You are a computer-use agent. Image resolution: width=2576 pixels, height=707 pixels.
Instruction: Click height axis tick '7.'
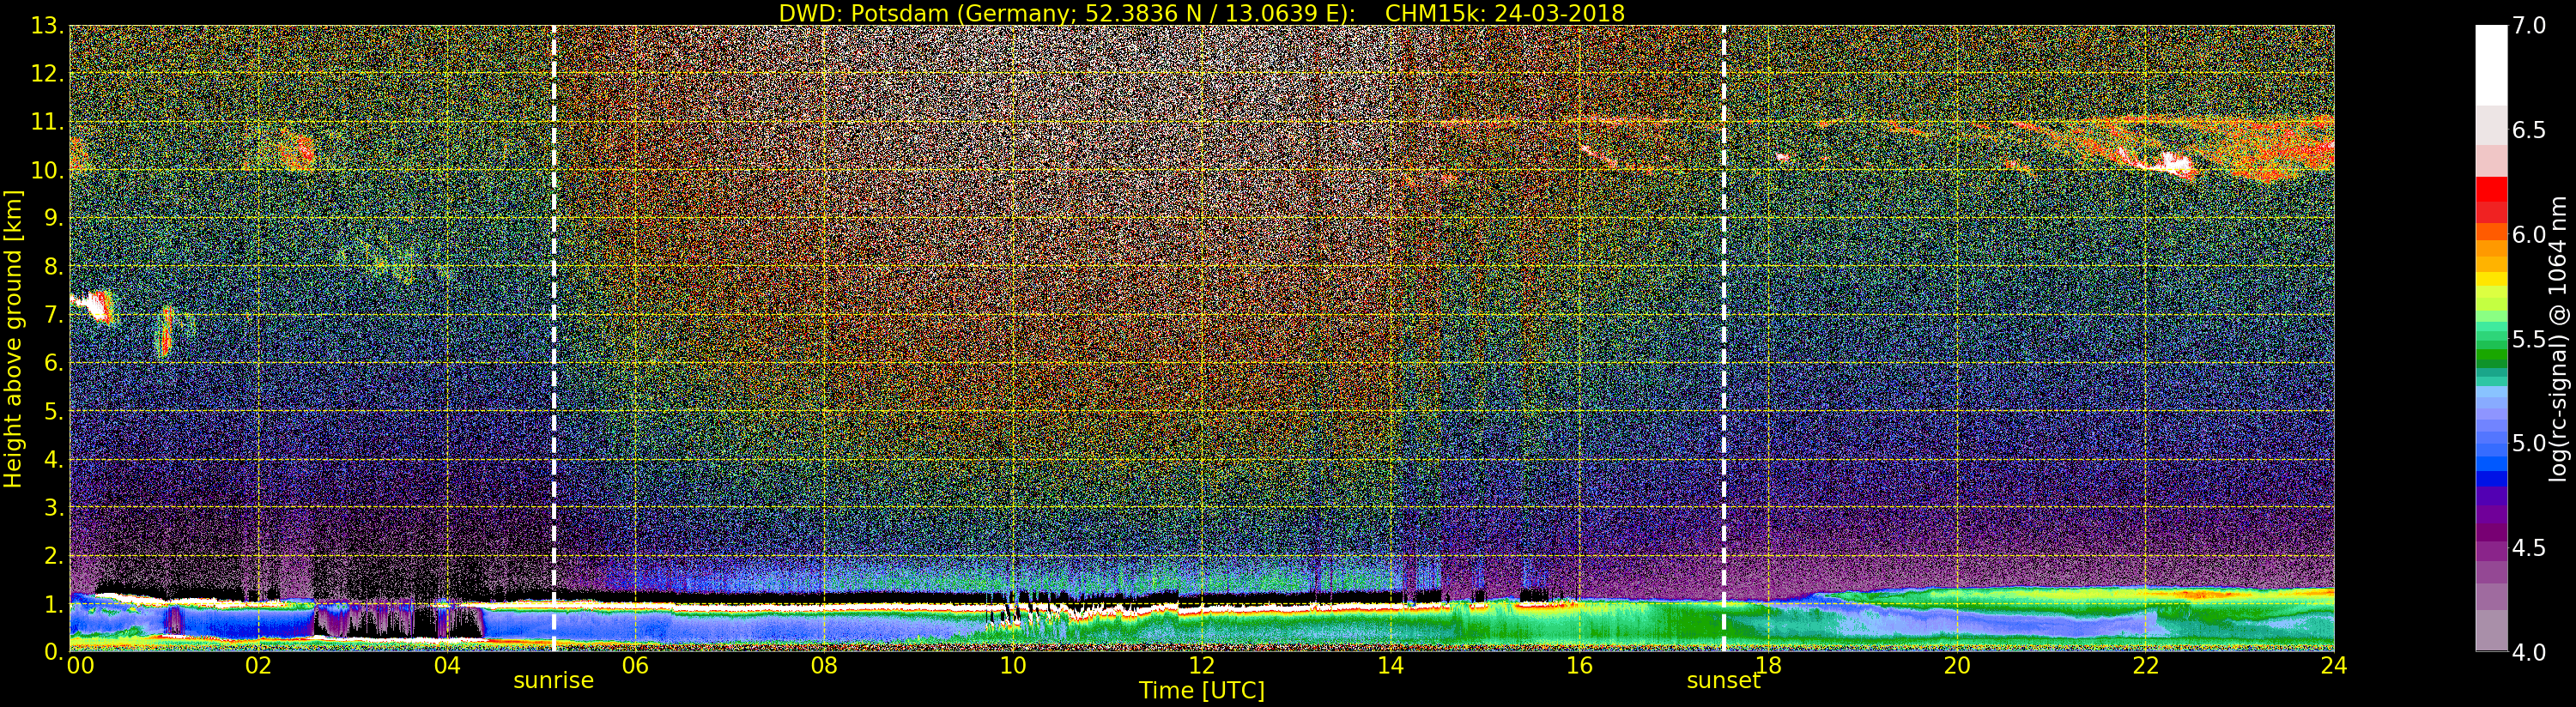[x=53, y=315]
